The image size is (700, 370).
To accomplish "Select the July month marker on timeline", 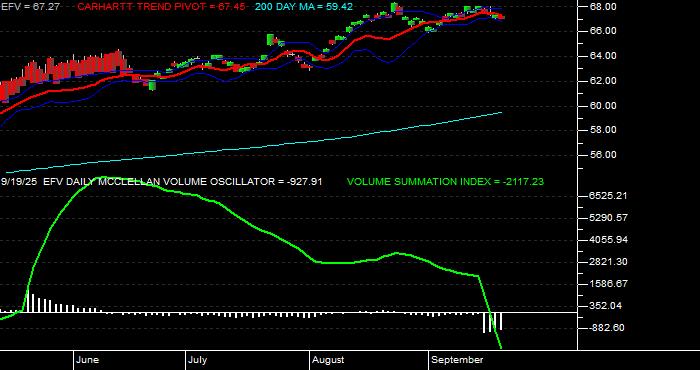I will (x=197, y=360).
